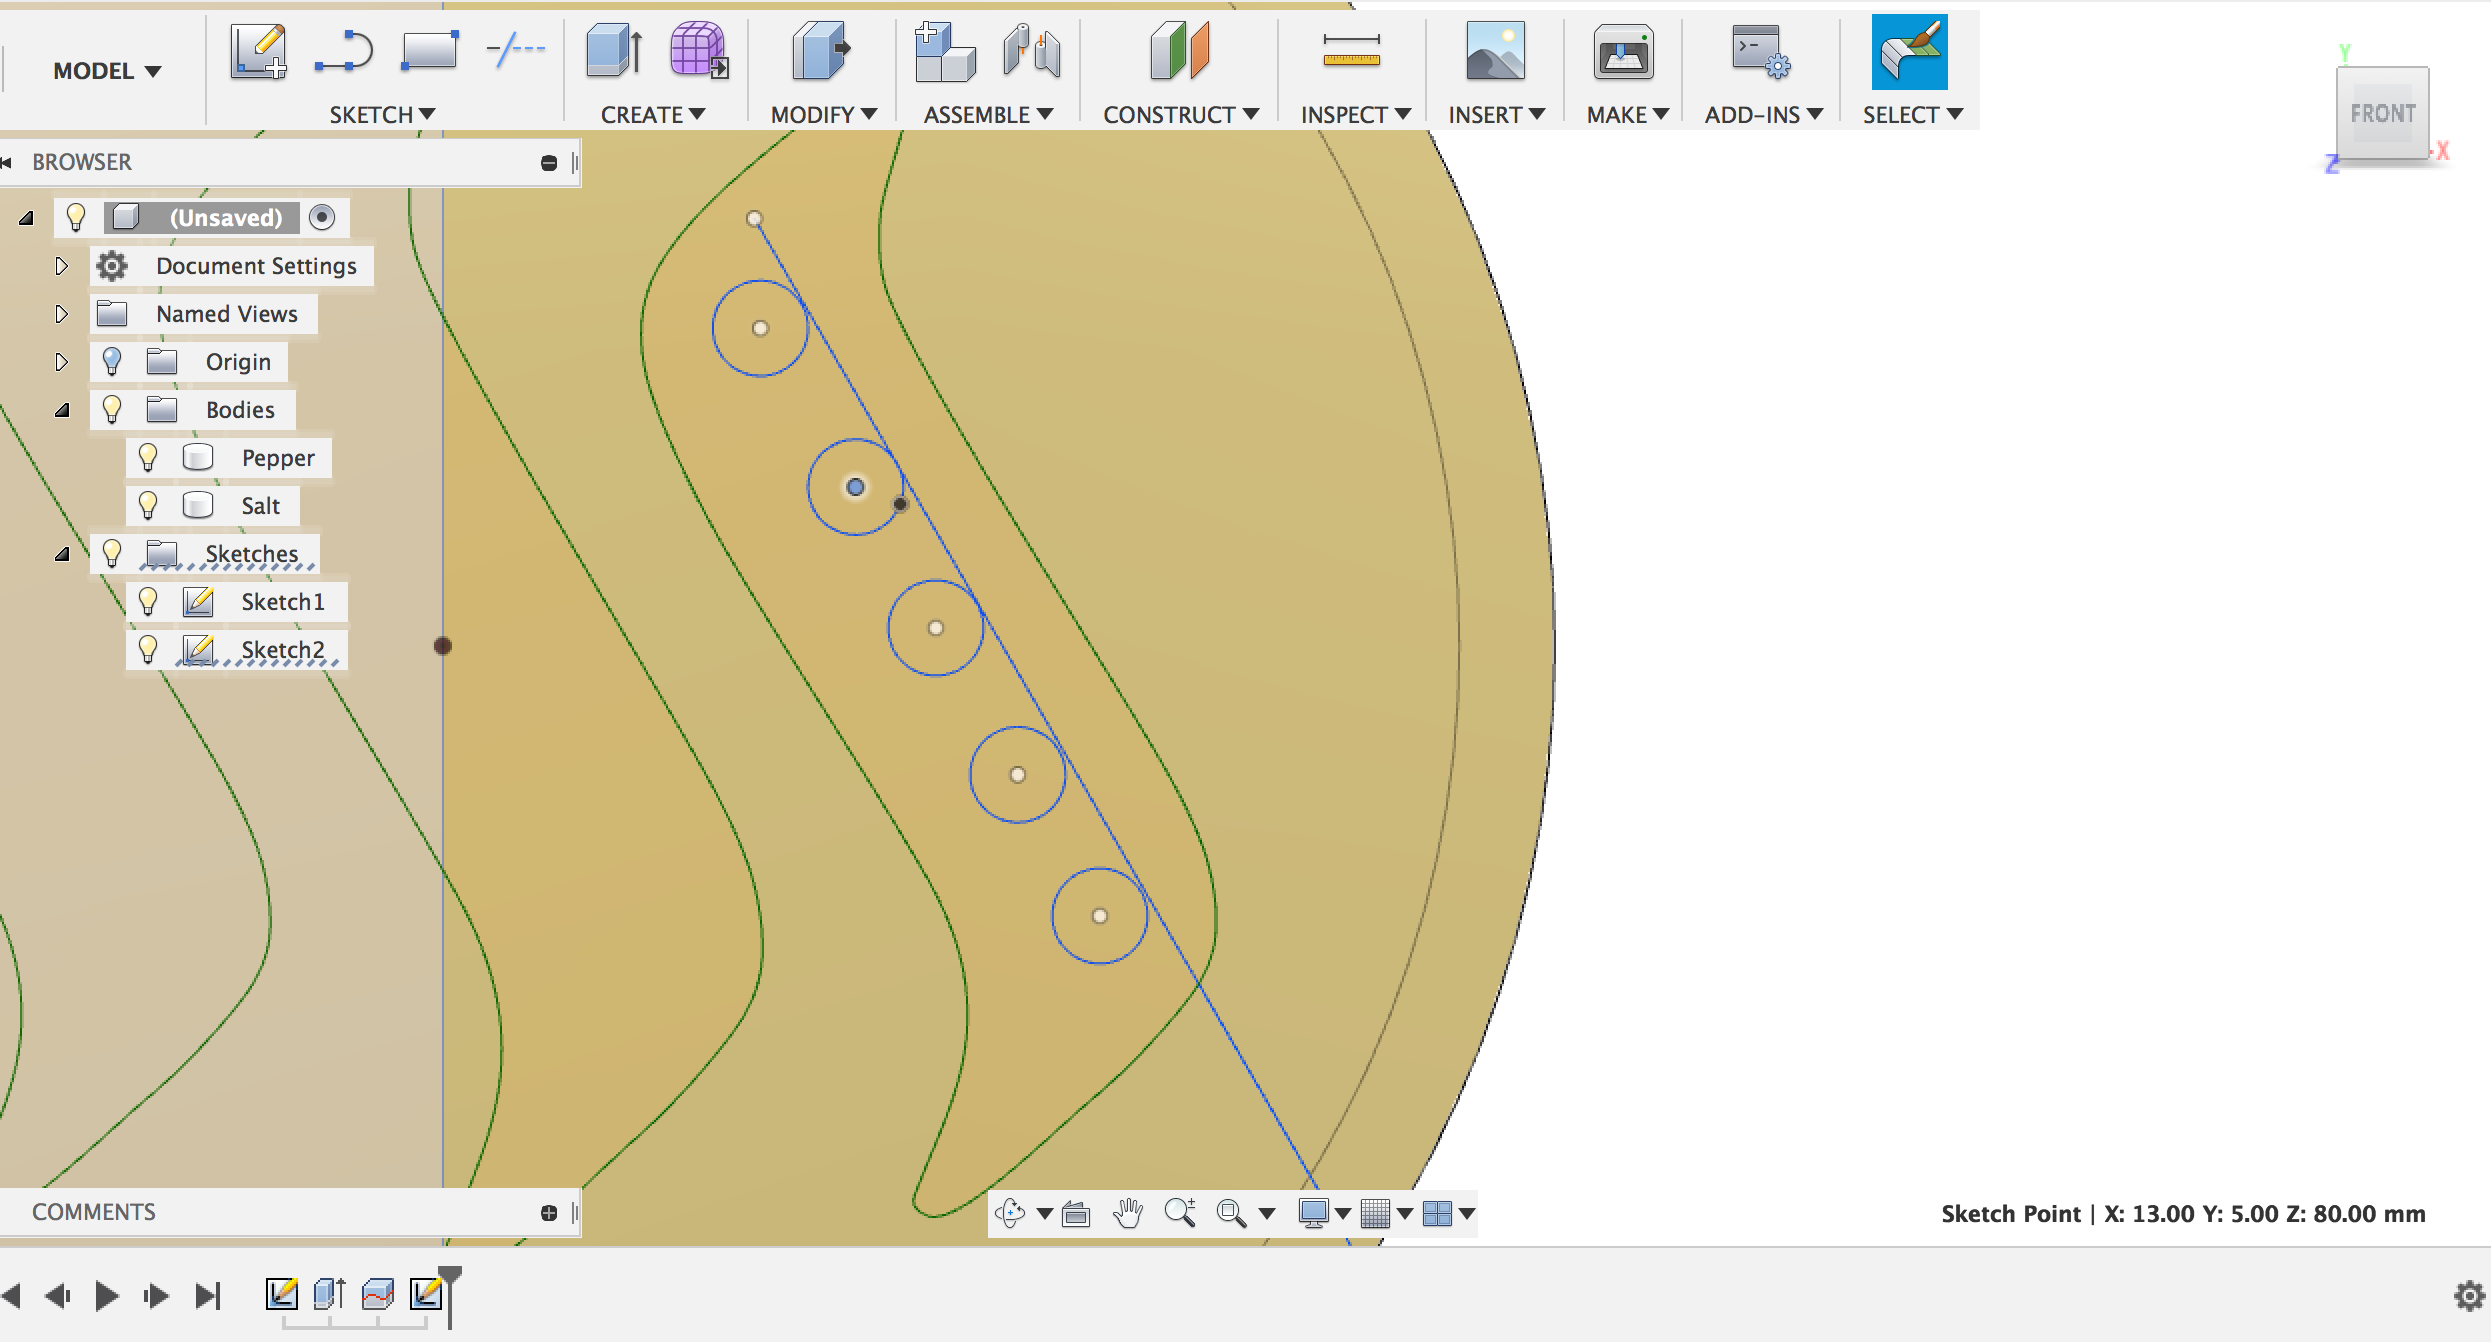
Task: Hide the Pepper body
Action: point(148,457)
